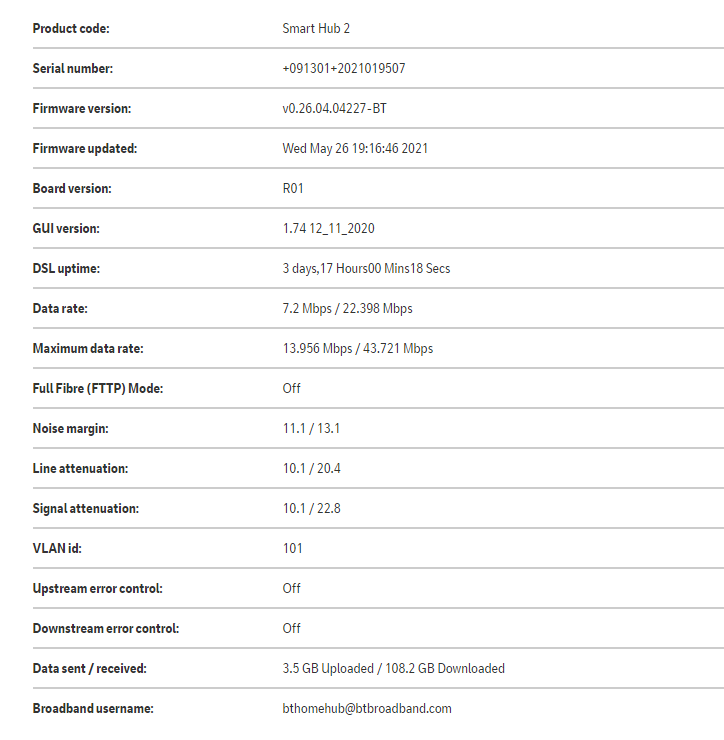
Task: Select the VLAN id value 101
Action: tap(292, 549)
